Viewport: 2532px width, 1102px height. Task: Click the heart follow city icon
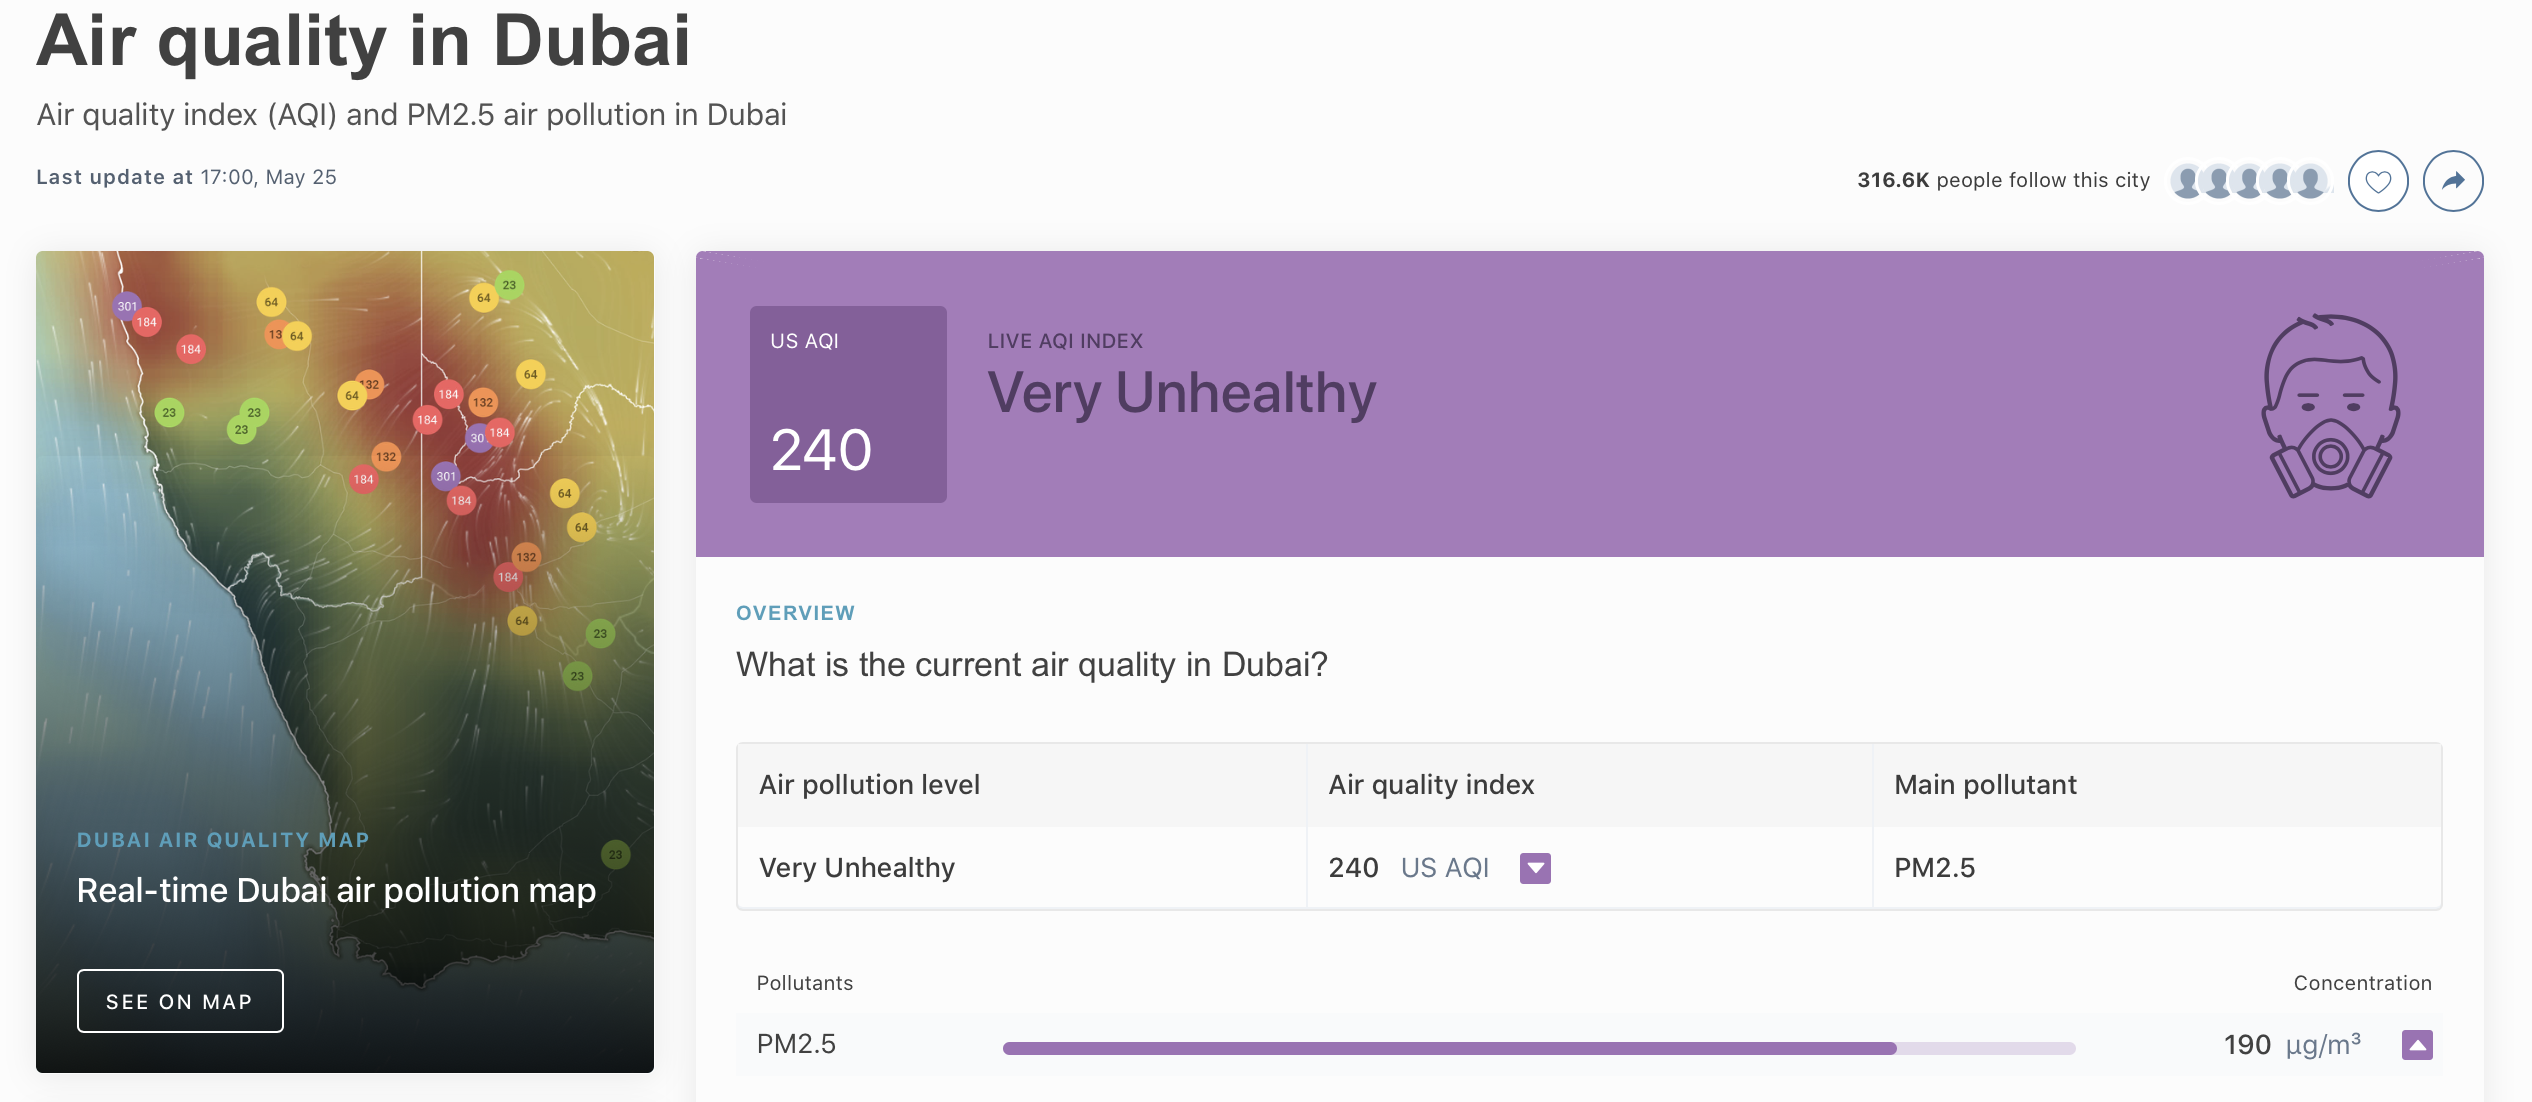(2377, 181)
